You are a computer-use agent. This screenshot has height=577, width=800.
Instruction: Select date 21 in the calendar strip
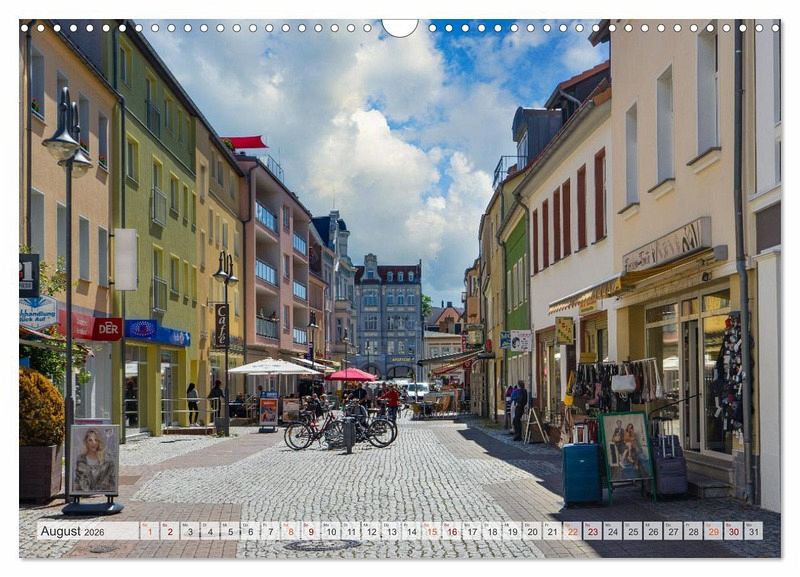point(553,531)
